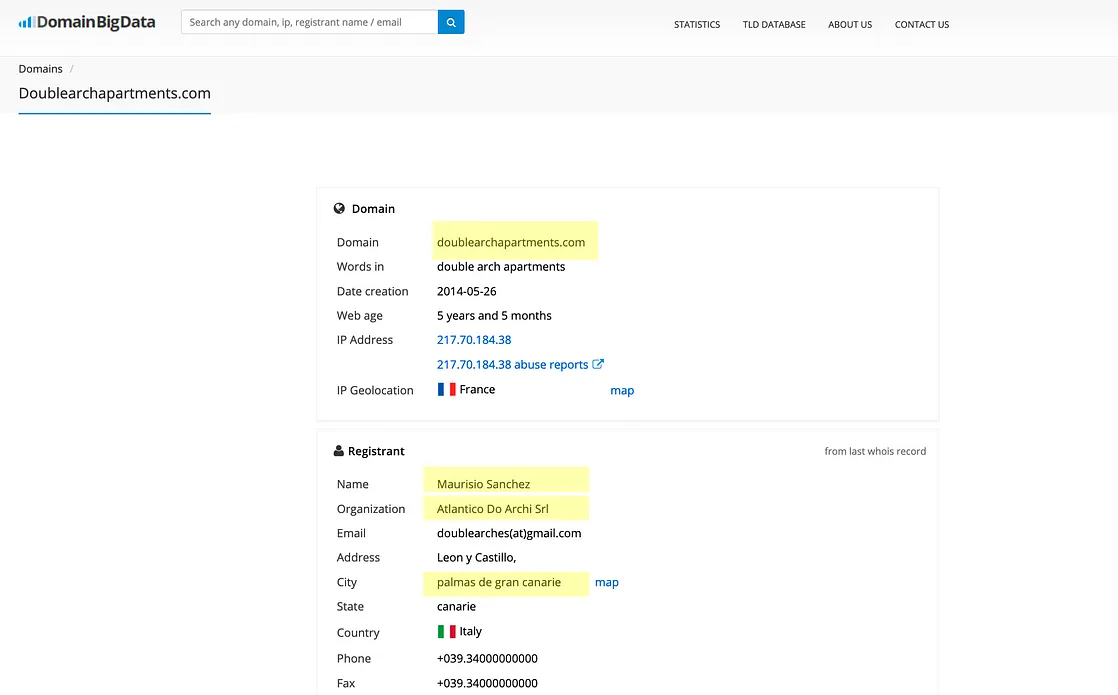Go to the About Us page

pyautogui.click(x=850, y=24)
